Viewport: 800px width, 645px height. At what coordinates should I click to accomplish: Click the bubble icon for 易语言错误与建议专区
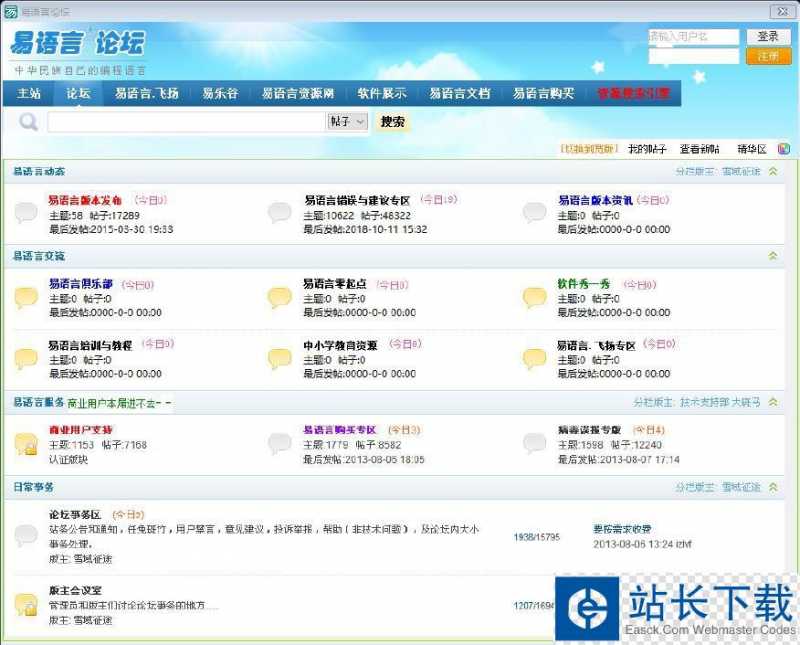click(x=280, y=213)
